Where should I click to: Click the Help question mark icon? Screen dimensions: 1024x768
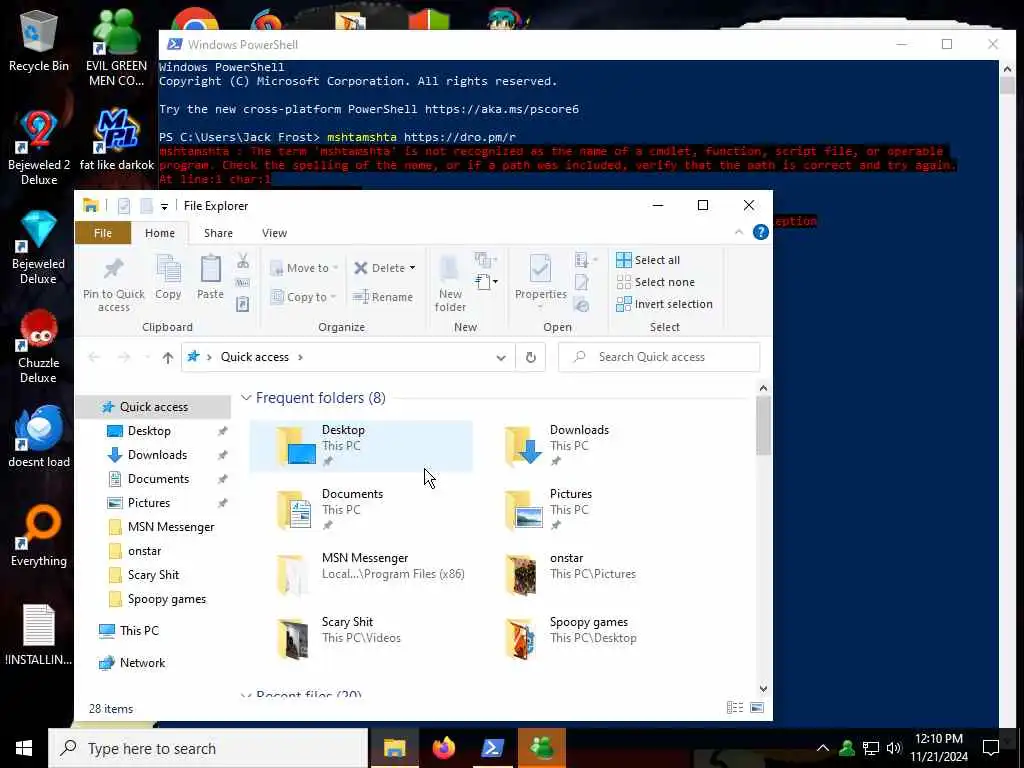tap(760, 232)
